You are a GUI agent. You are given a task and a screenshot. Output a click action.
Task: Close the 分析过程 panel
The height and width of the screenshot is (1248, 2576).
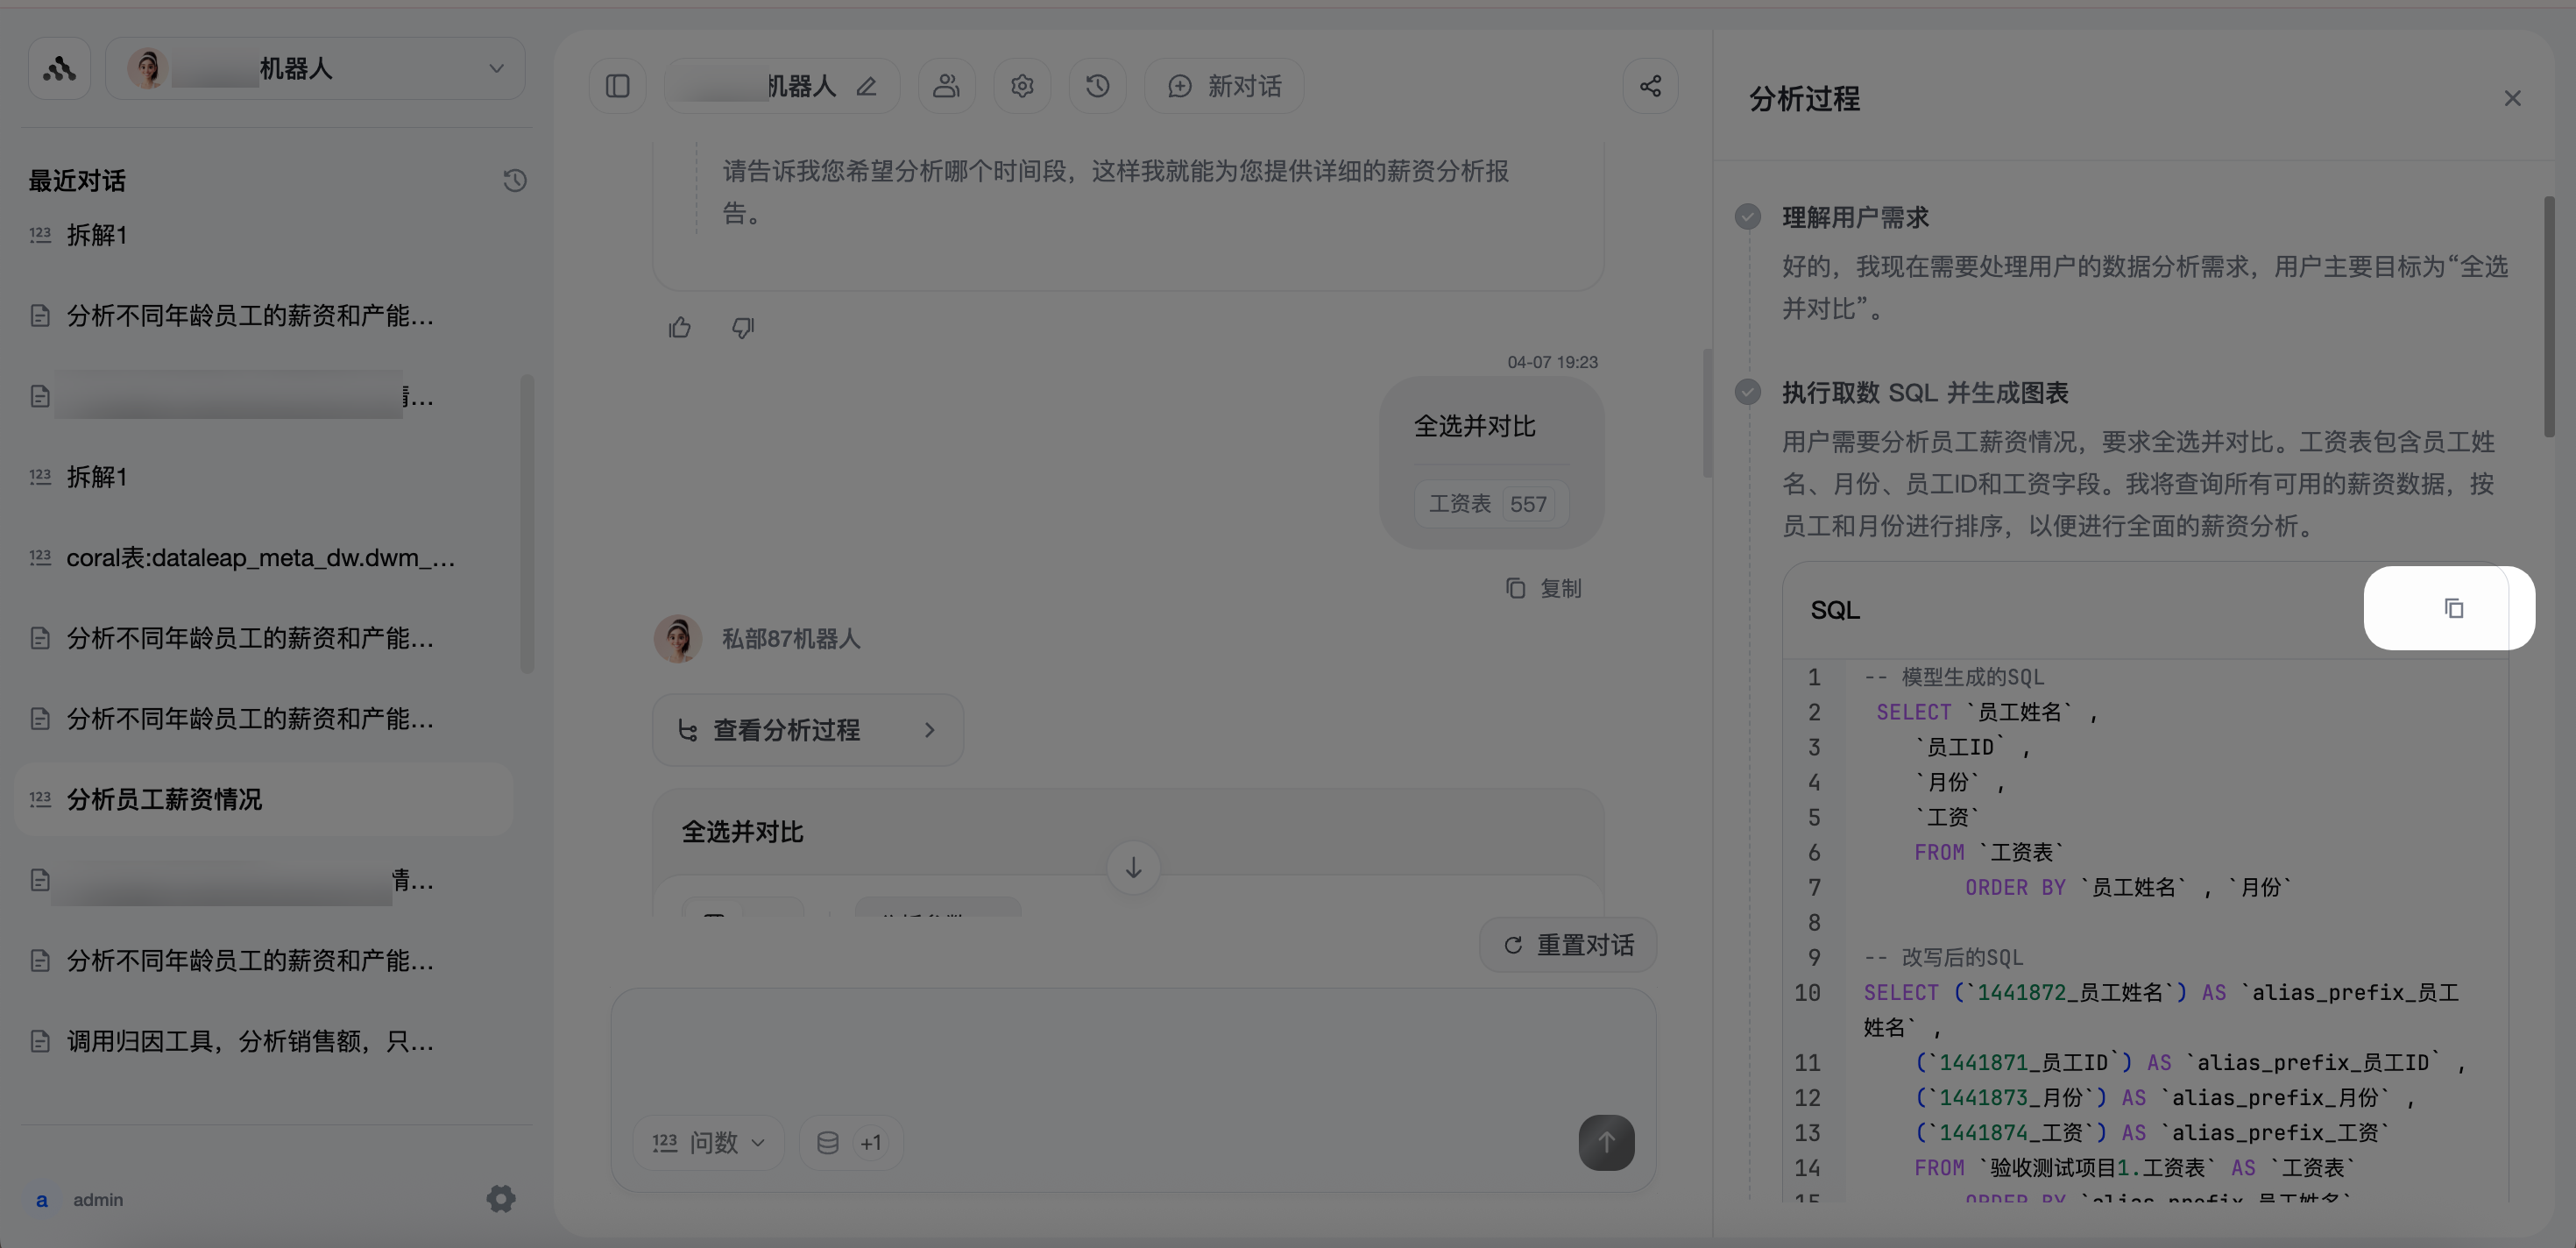(2512, 98)
